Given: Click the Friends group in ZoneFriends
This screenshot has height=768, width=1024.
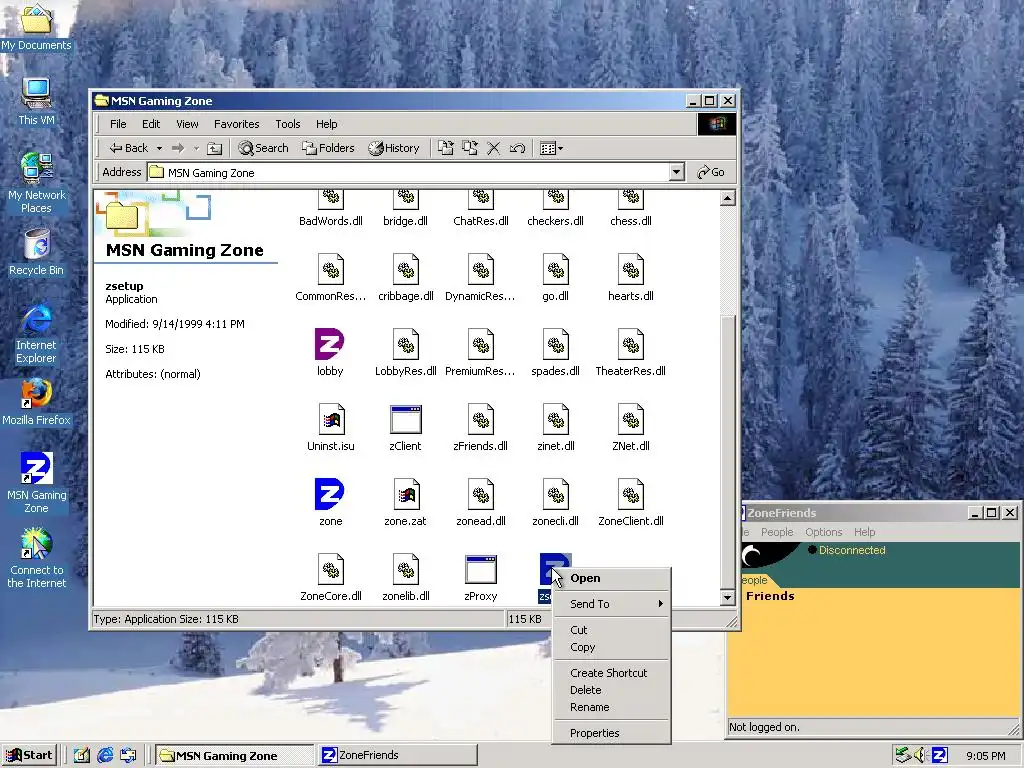Looking at the screenshot, I should [771, 596].
